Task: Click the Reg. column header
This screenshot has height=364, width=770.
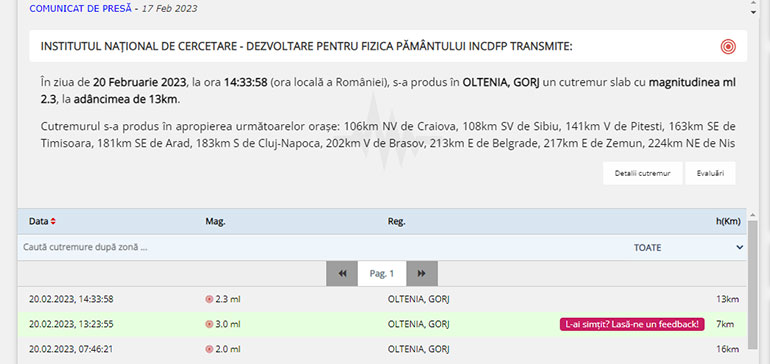Action: click(396, 222)
